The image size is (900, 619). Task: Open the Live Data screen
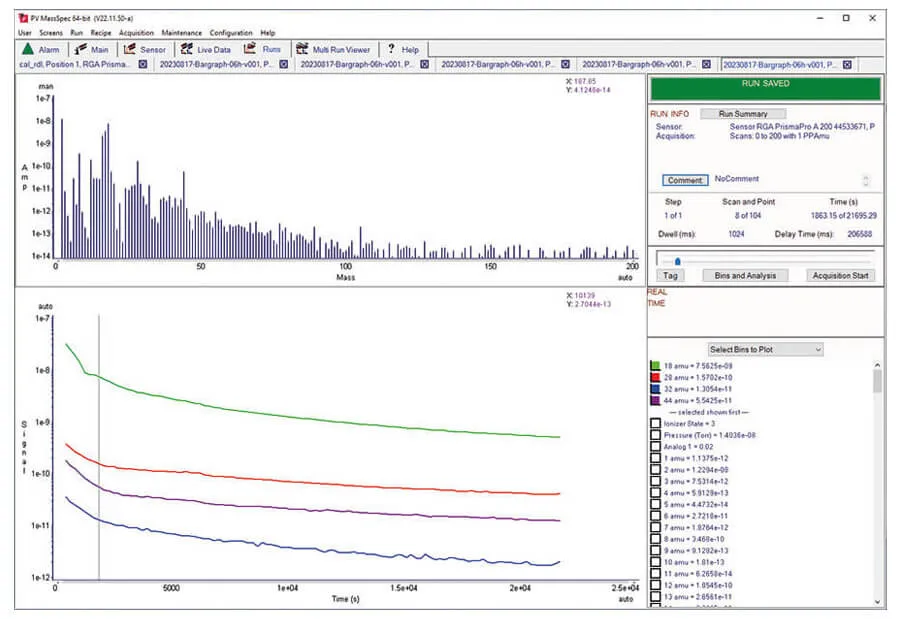pos(205,49)
